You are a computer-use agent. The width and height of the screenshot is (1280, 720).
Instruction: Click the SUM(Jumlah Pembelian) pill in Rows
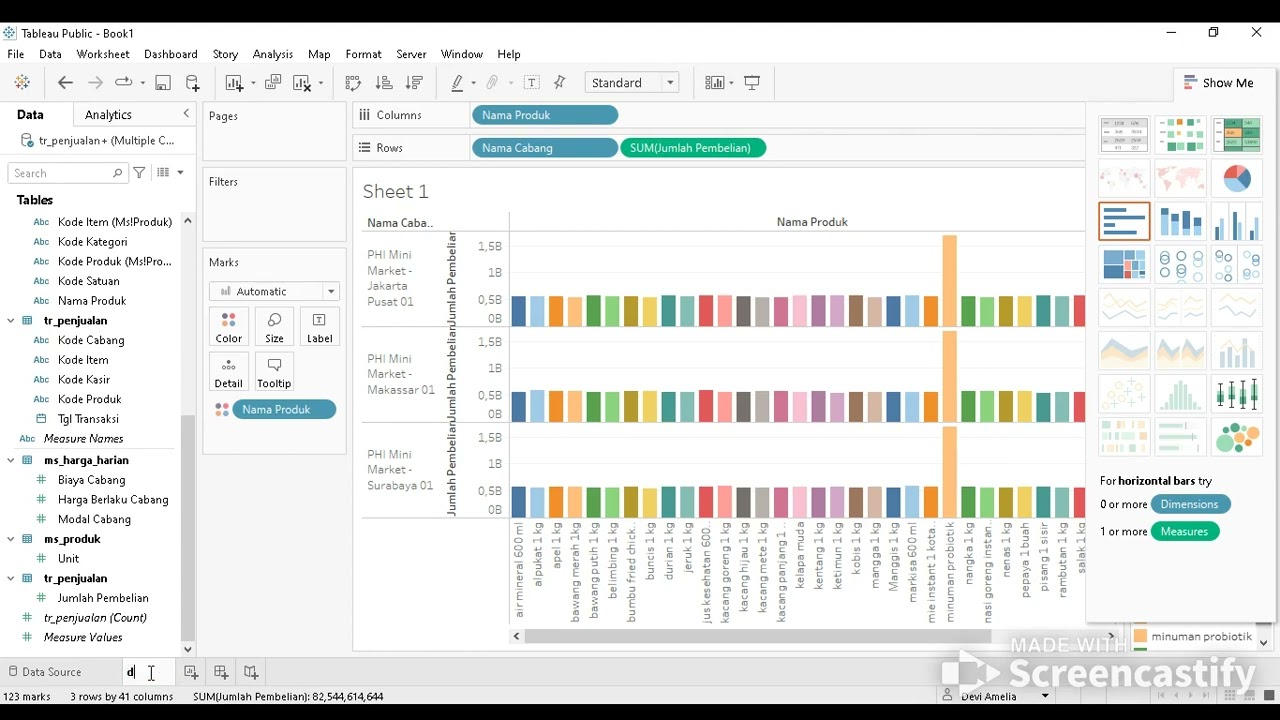click(x=693, y=148)
